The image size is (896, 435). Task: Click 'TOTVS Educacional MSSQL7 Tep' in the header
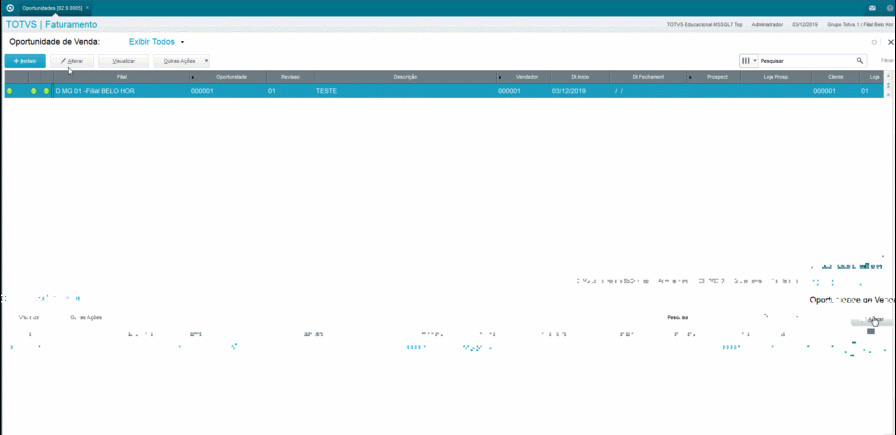click(x=704, y=25)
